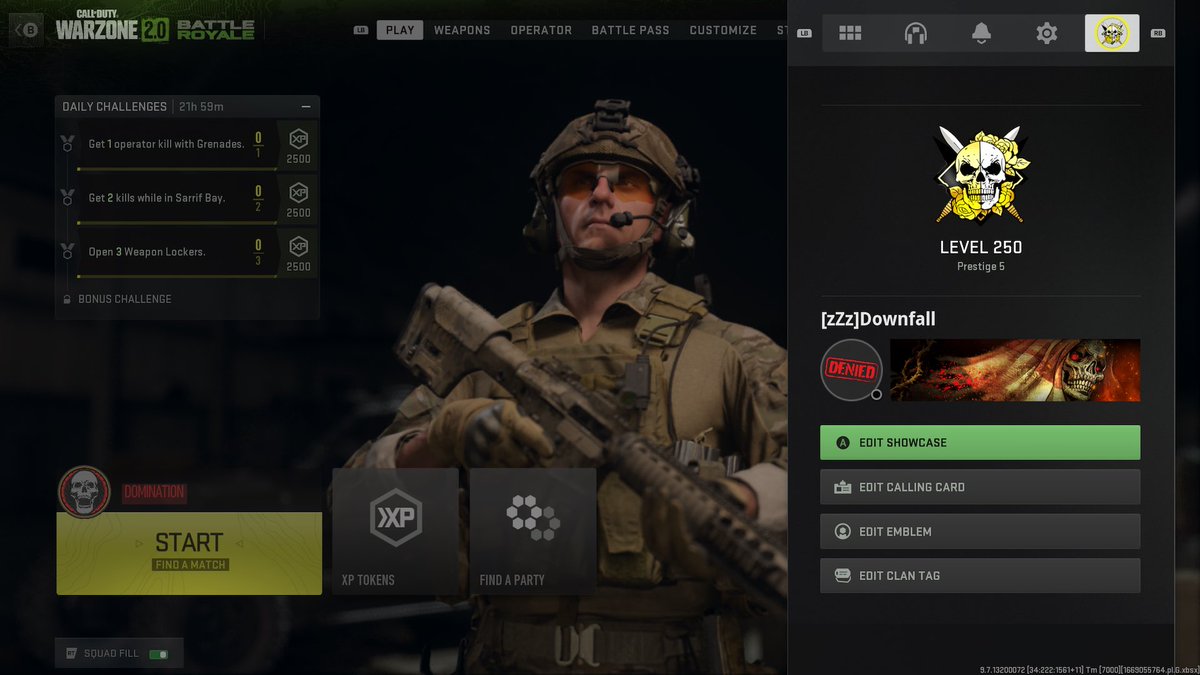Click XP reward icon for Sarrif Bay challenge
The image size is (1200, 675).
[298, 193]
